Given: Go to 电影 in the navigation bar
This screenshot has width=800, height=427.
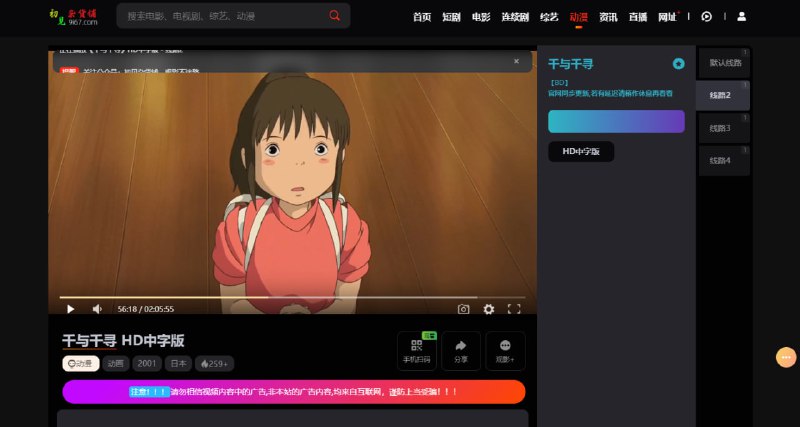Looking at the screenshot, I should click(481, 17).
